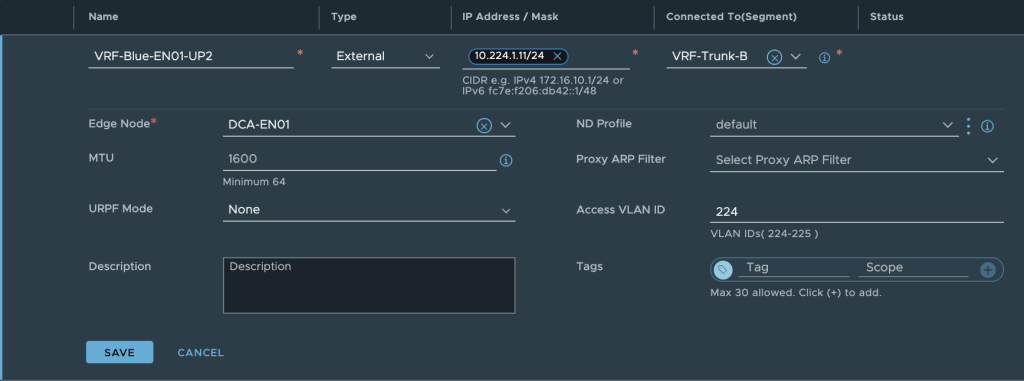
Task: Show MTU info tooltip icon
Action: pos(505,160)
